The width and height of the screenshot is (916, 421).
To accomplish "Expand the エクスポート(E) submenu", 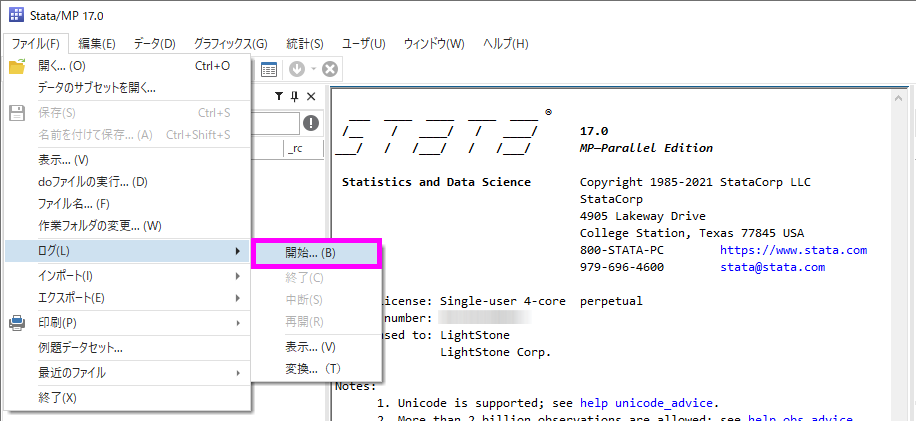I will point(128,298).
